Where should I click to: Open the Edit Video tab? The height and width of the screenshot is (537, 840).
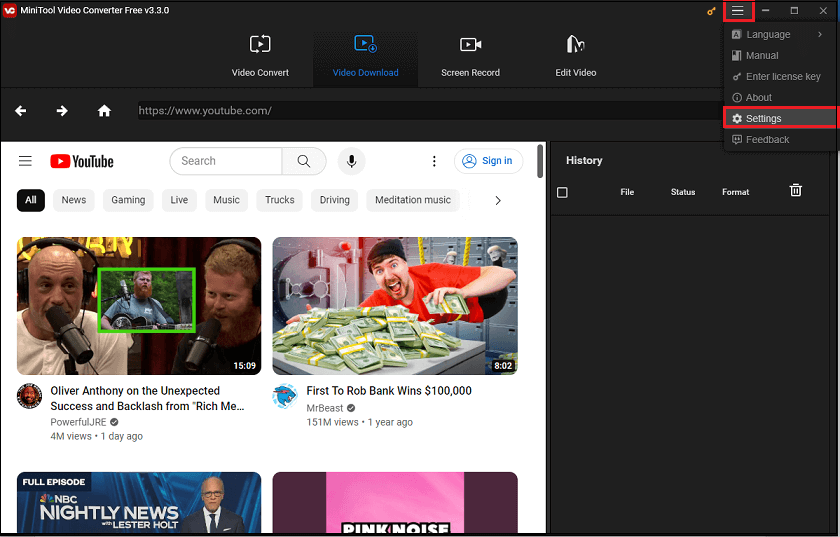coord(575,56)
